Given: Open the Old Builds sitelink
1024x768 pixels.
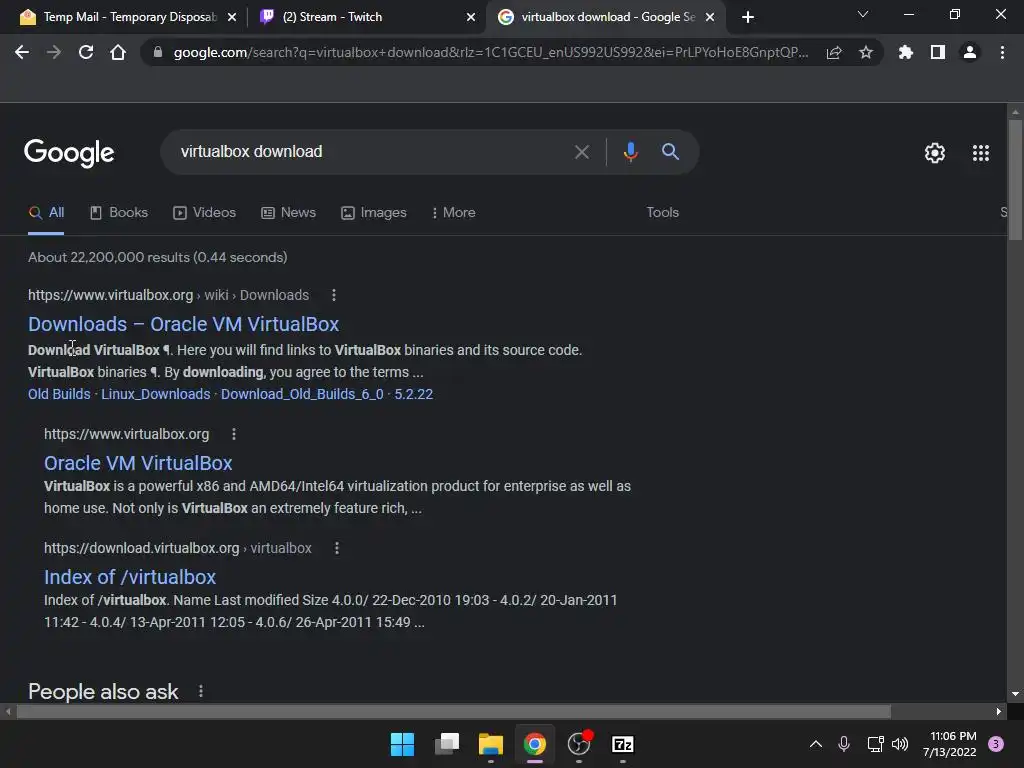Looking at the screenshot, I should point(59,394).
